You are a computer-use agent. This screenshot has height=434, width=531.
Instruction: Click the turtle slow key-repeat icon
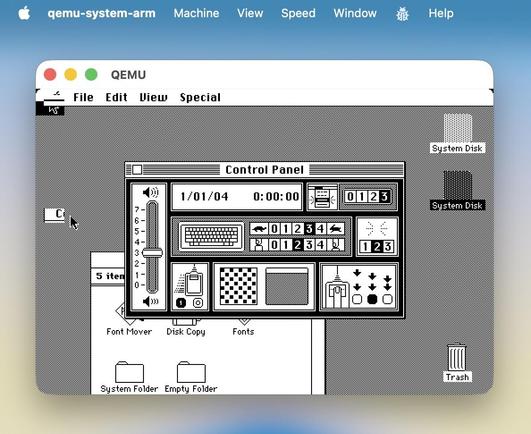259,229
